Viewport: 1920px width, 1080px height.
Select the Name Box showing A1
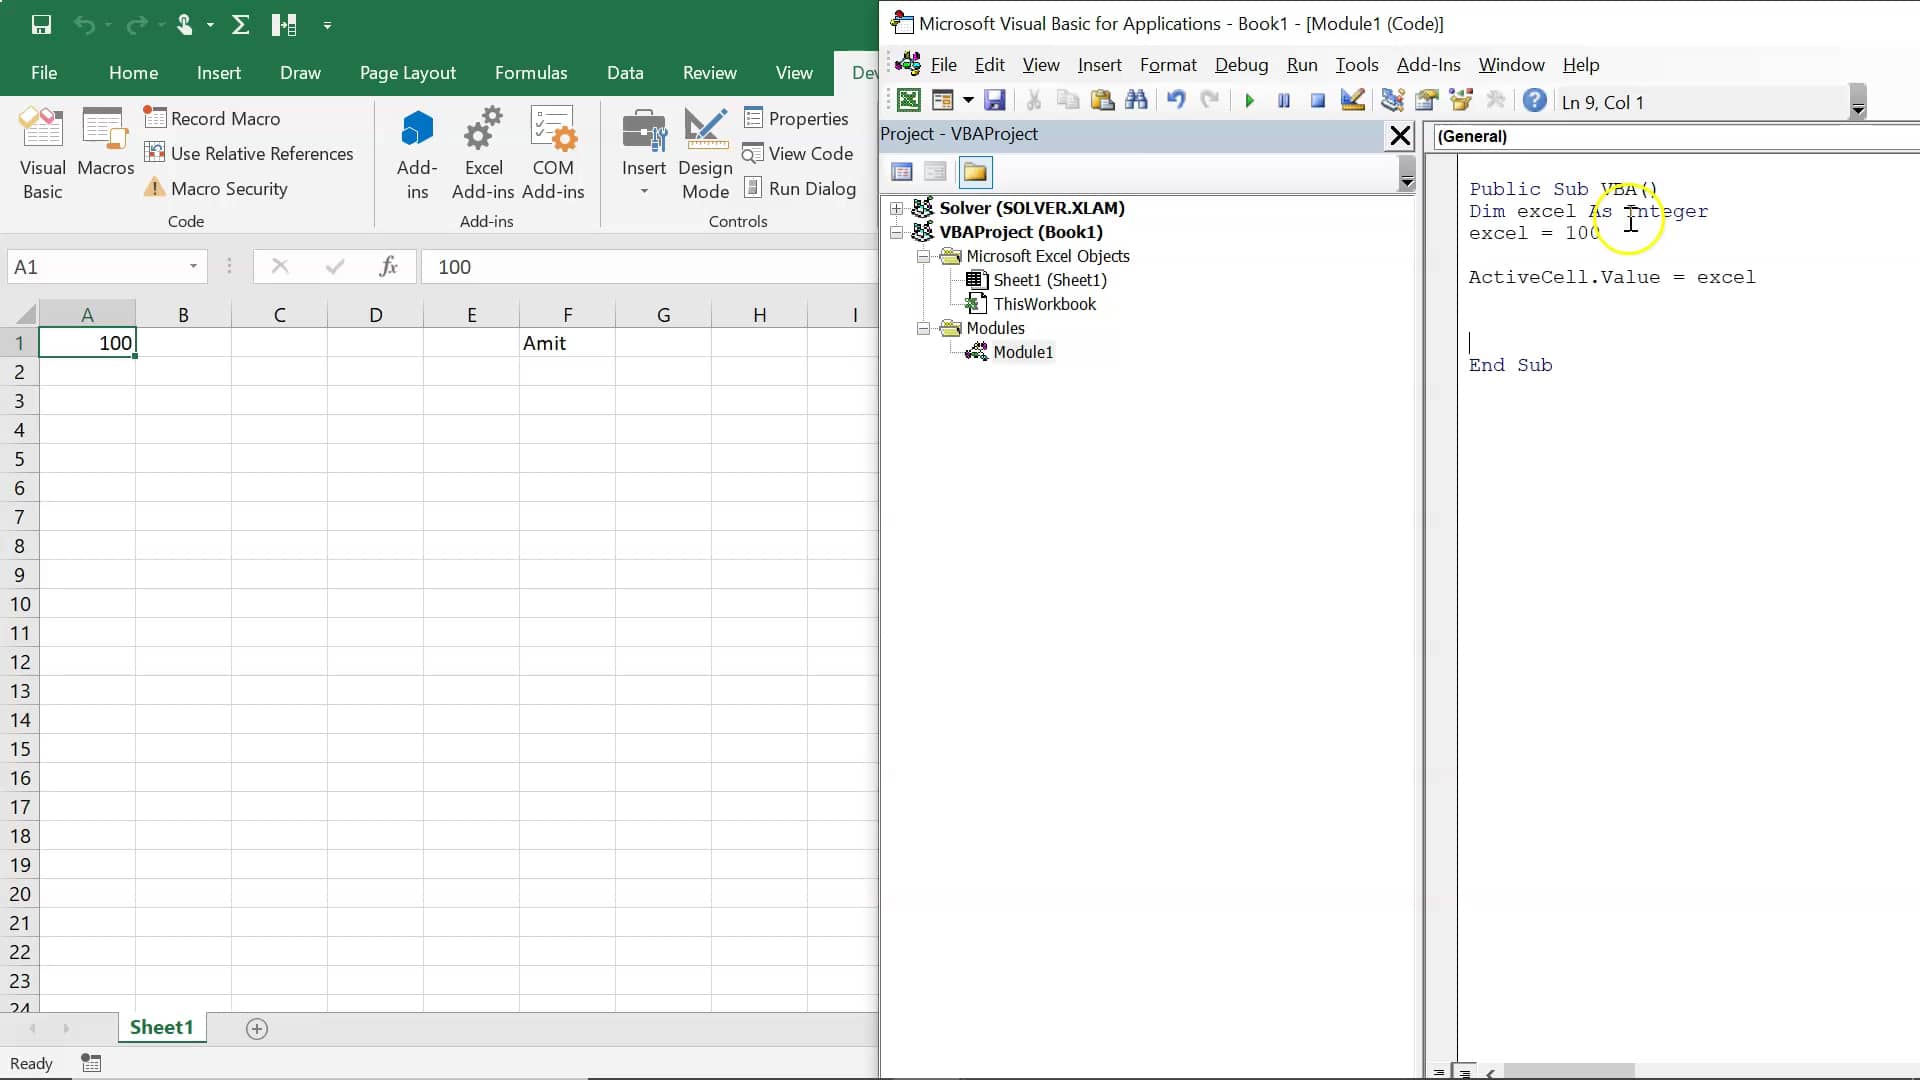[x=97, y=266]
